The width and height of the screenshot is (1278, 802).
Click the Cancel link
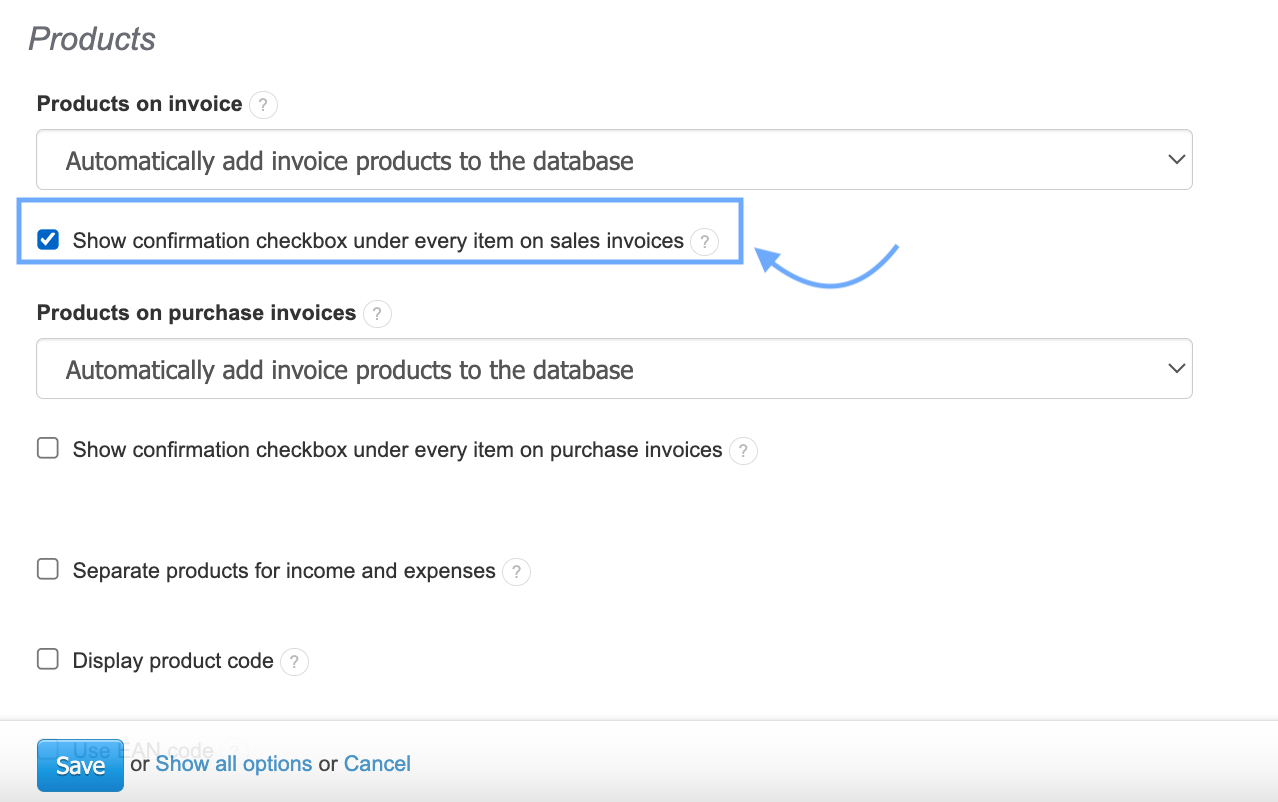coord(377,764)
